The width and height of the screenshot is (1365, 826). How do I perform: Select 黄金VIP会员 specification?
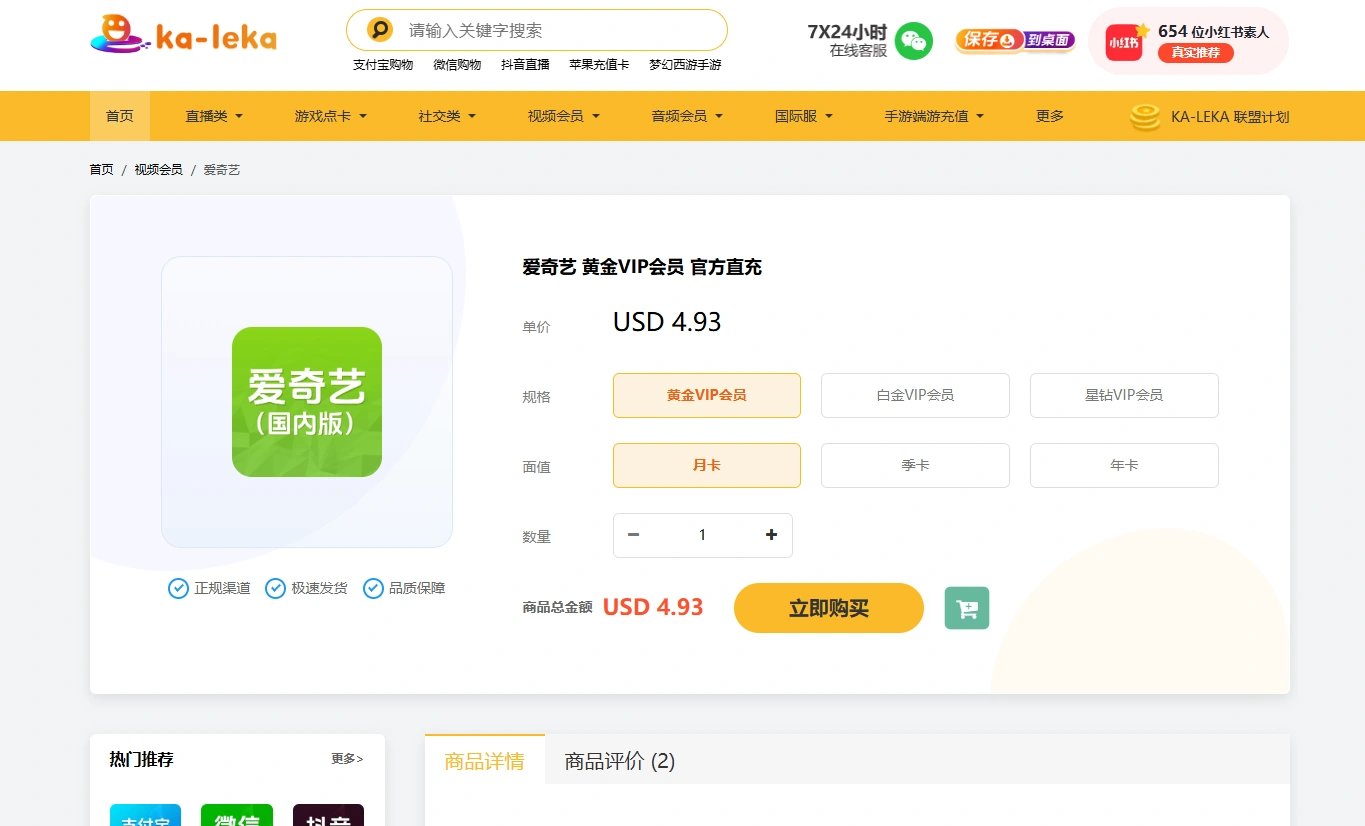coord(707,395)
